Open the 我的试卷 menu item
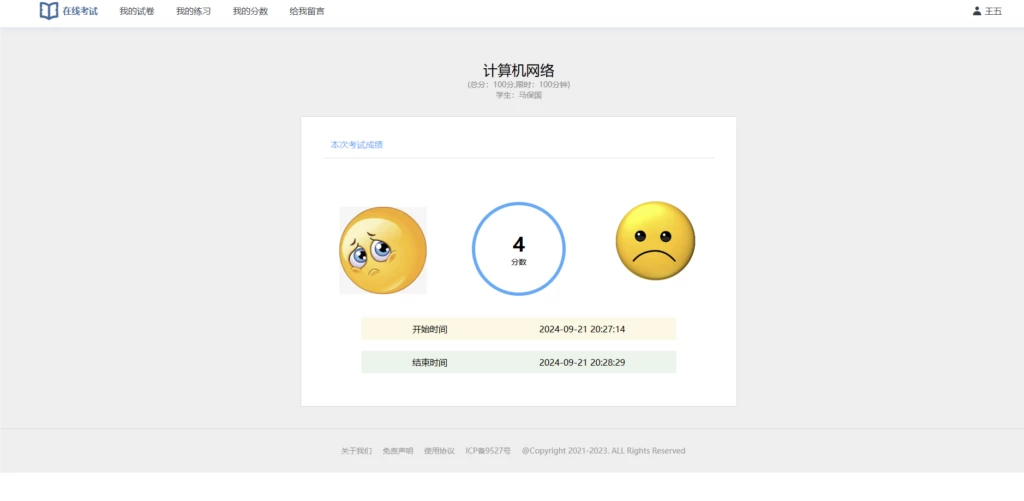1024x501 pixels. tap(136, 11)
